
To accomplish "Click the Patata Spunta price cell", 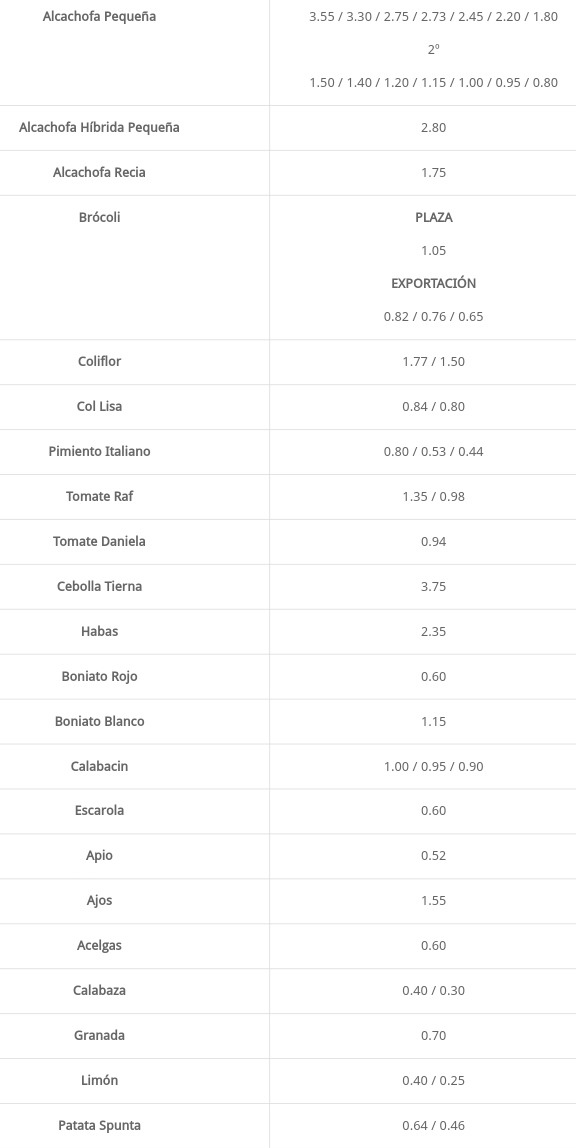I will [x=433, y=1125].
